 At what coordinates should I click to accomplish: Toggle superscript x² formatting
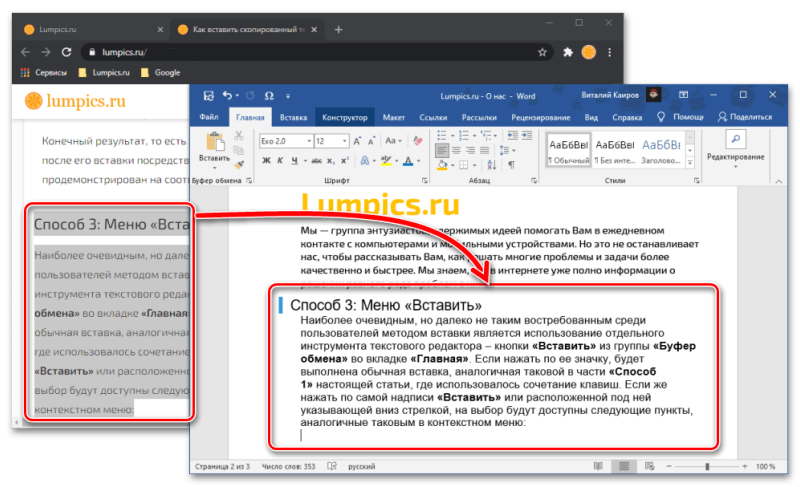(x=344, y=161)
